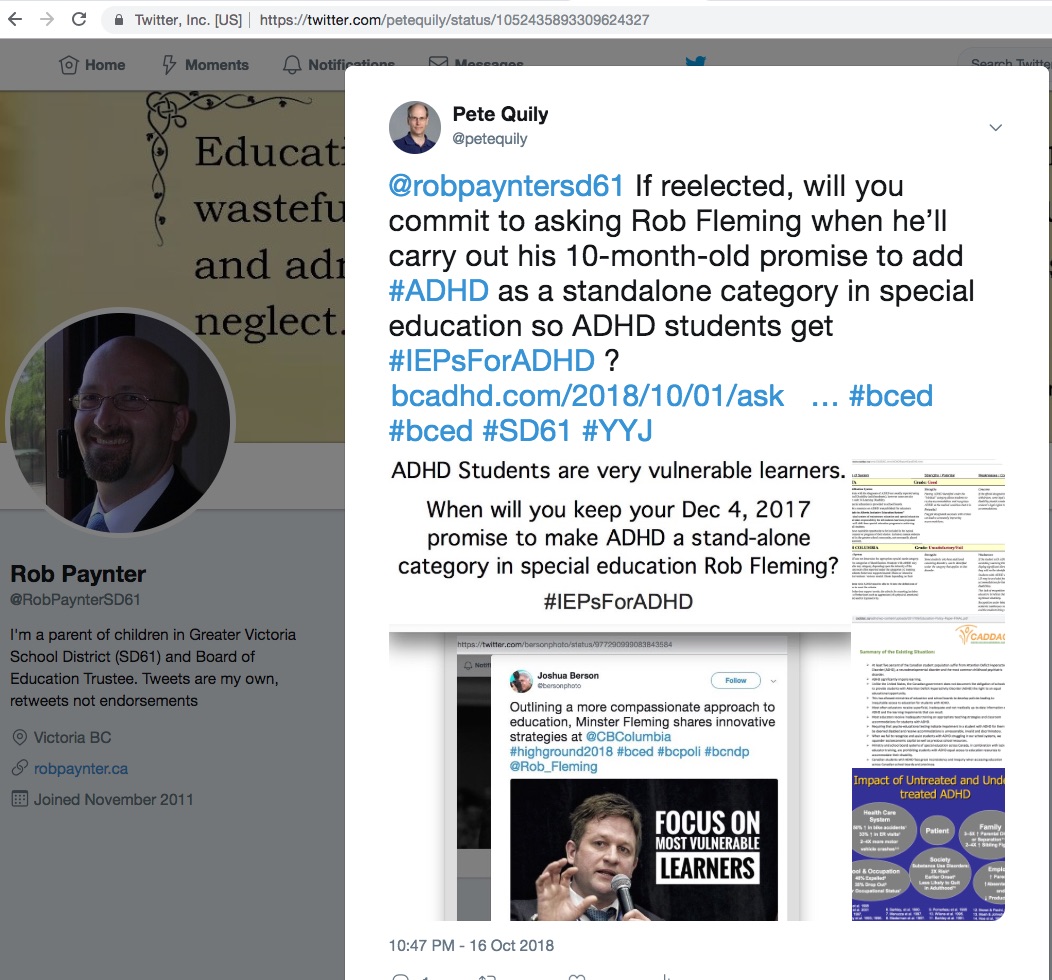This screenshot has height=980, width=1052.
Task: Click the Notifications bell icon
Action: pyautogui.click(x=292, y=65)
